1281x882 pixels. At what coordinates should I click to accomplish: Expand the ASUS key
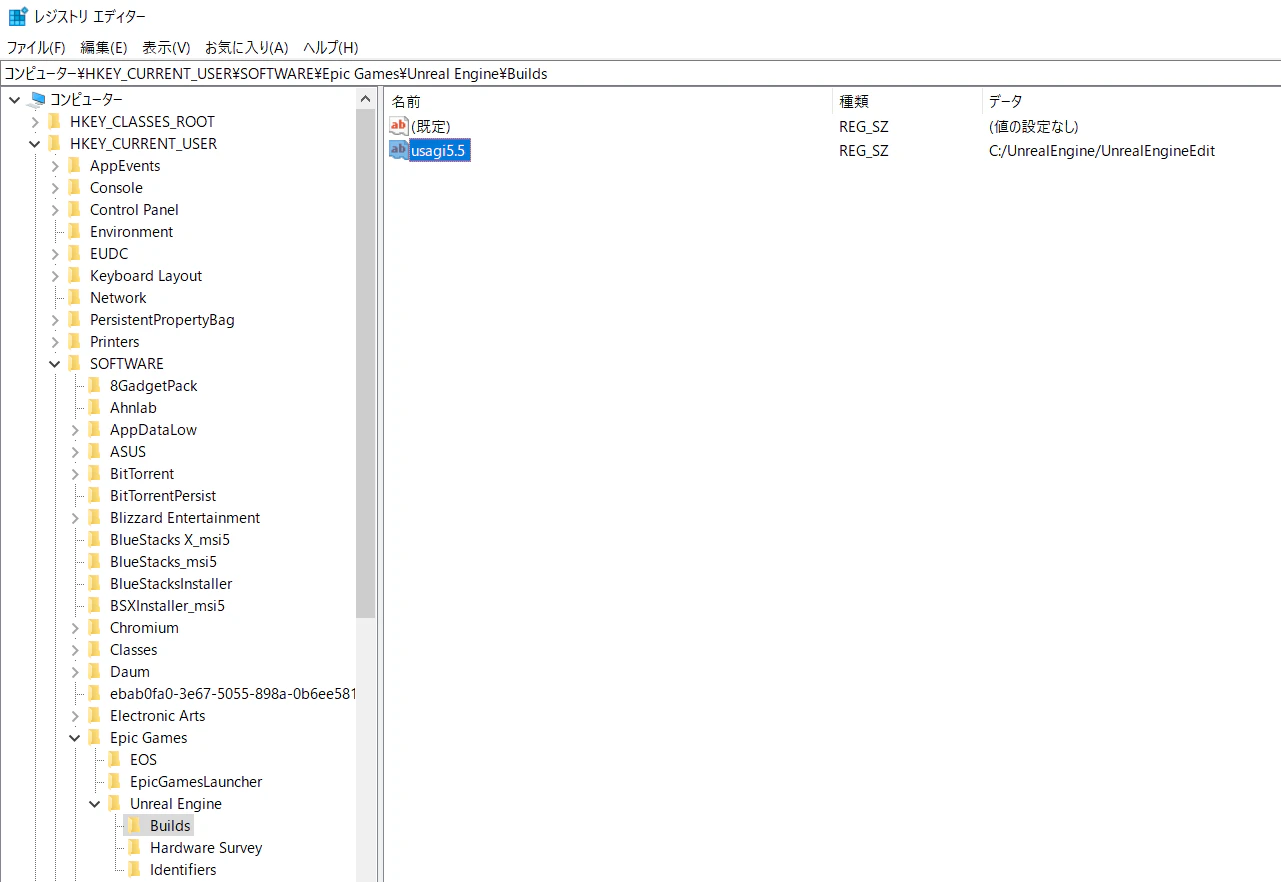[75, 451]
